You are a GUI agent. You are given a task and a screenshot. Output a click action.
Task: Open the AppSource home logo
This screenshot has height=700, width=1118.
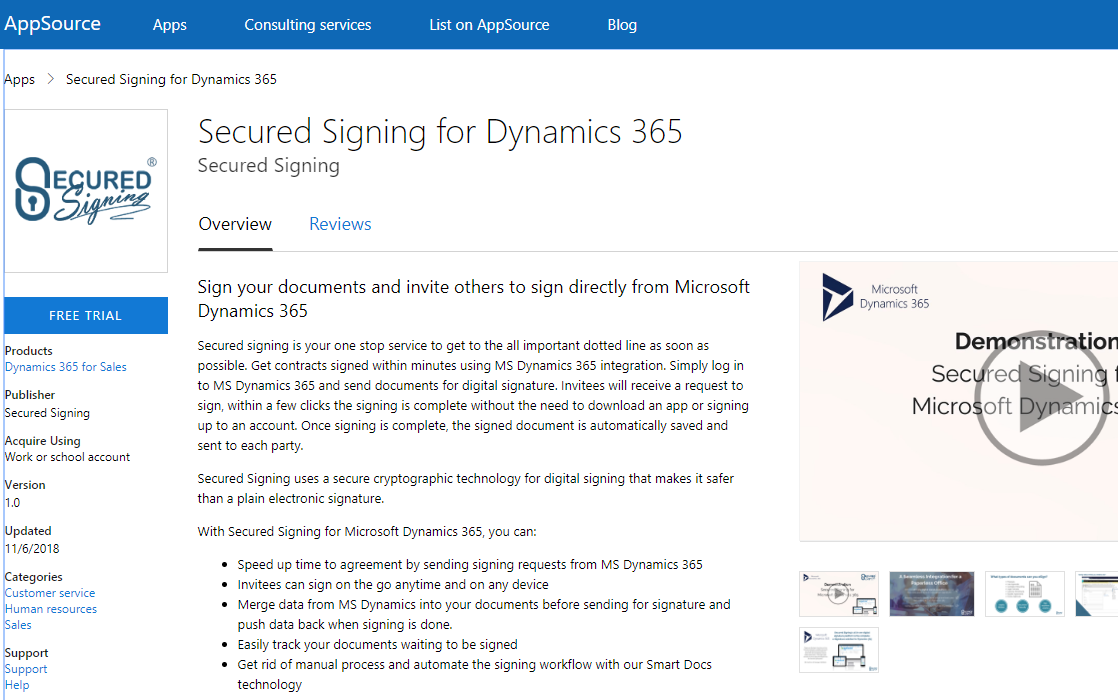(x=52, y=24)
